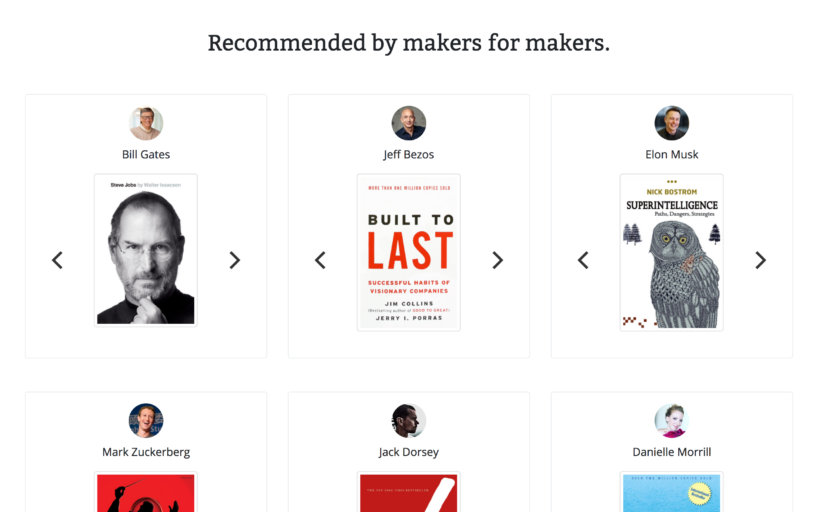Click Mark Zuckerberg's avatar image
This screenshot has width=820, height=512.
coord(146,420)
